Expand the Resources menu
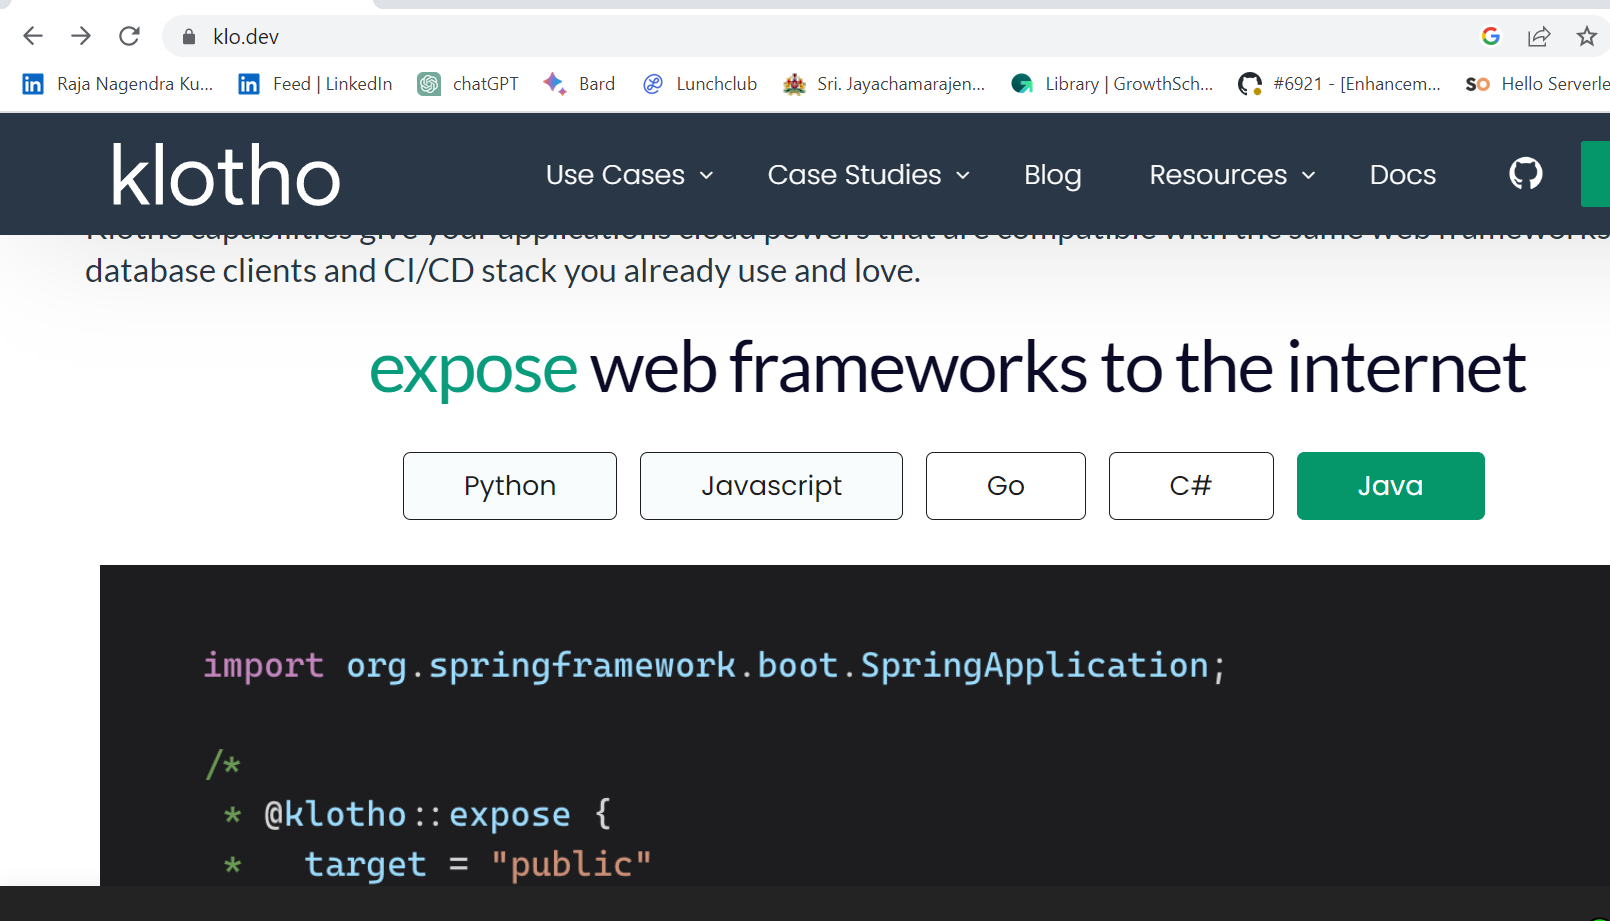The height and width of the screenshot is (921, 1610). [x=1230, y=174]
